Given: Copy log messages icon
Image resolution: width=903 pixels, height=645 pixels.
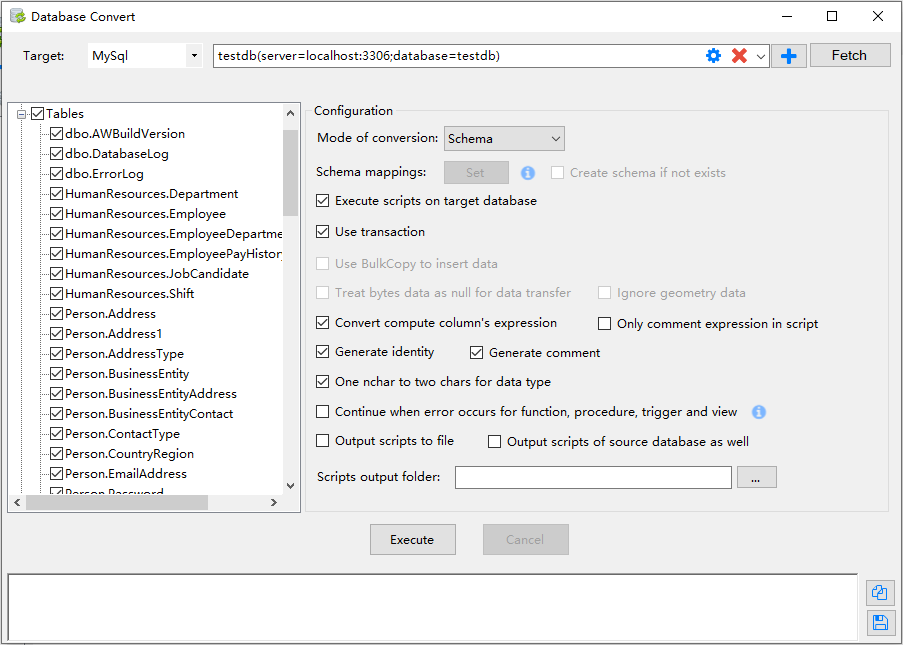Looking at the screenshot, I should coord(880,592).
